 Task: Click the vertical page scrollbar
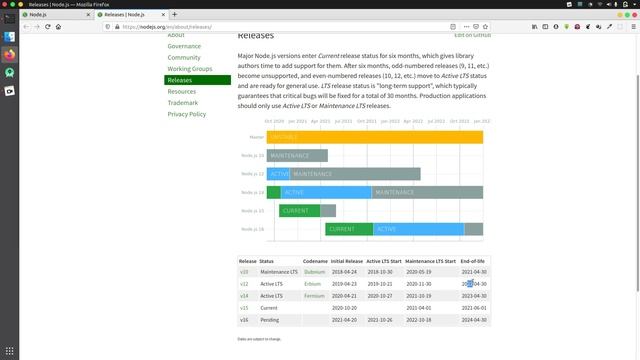point(637,183)
